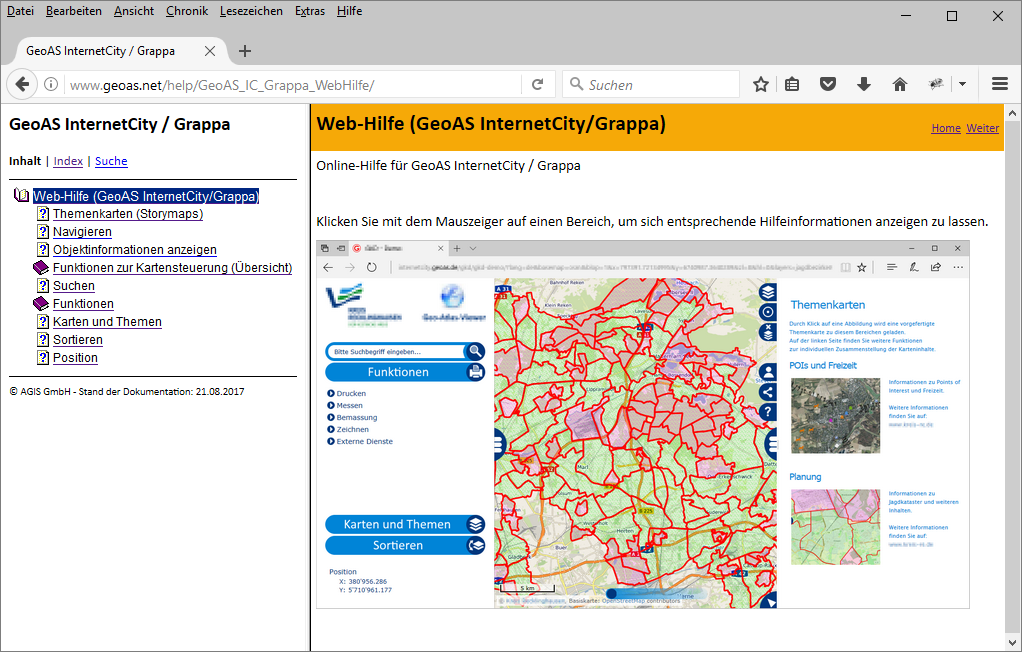Click sort layers icon on Sortieren bar
This screenshot has width=1022, height=652.
click(x=476, y=545)
